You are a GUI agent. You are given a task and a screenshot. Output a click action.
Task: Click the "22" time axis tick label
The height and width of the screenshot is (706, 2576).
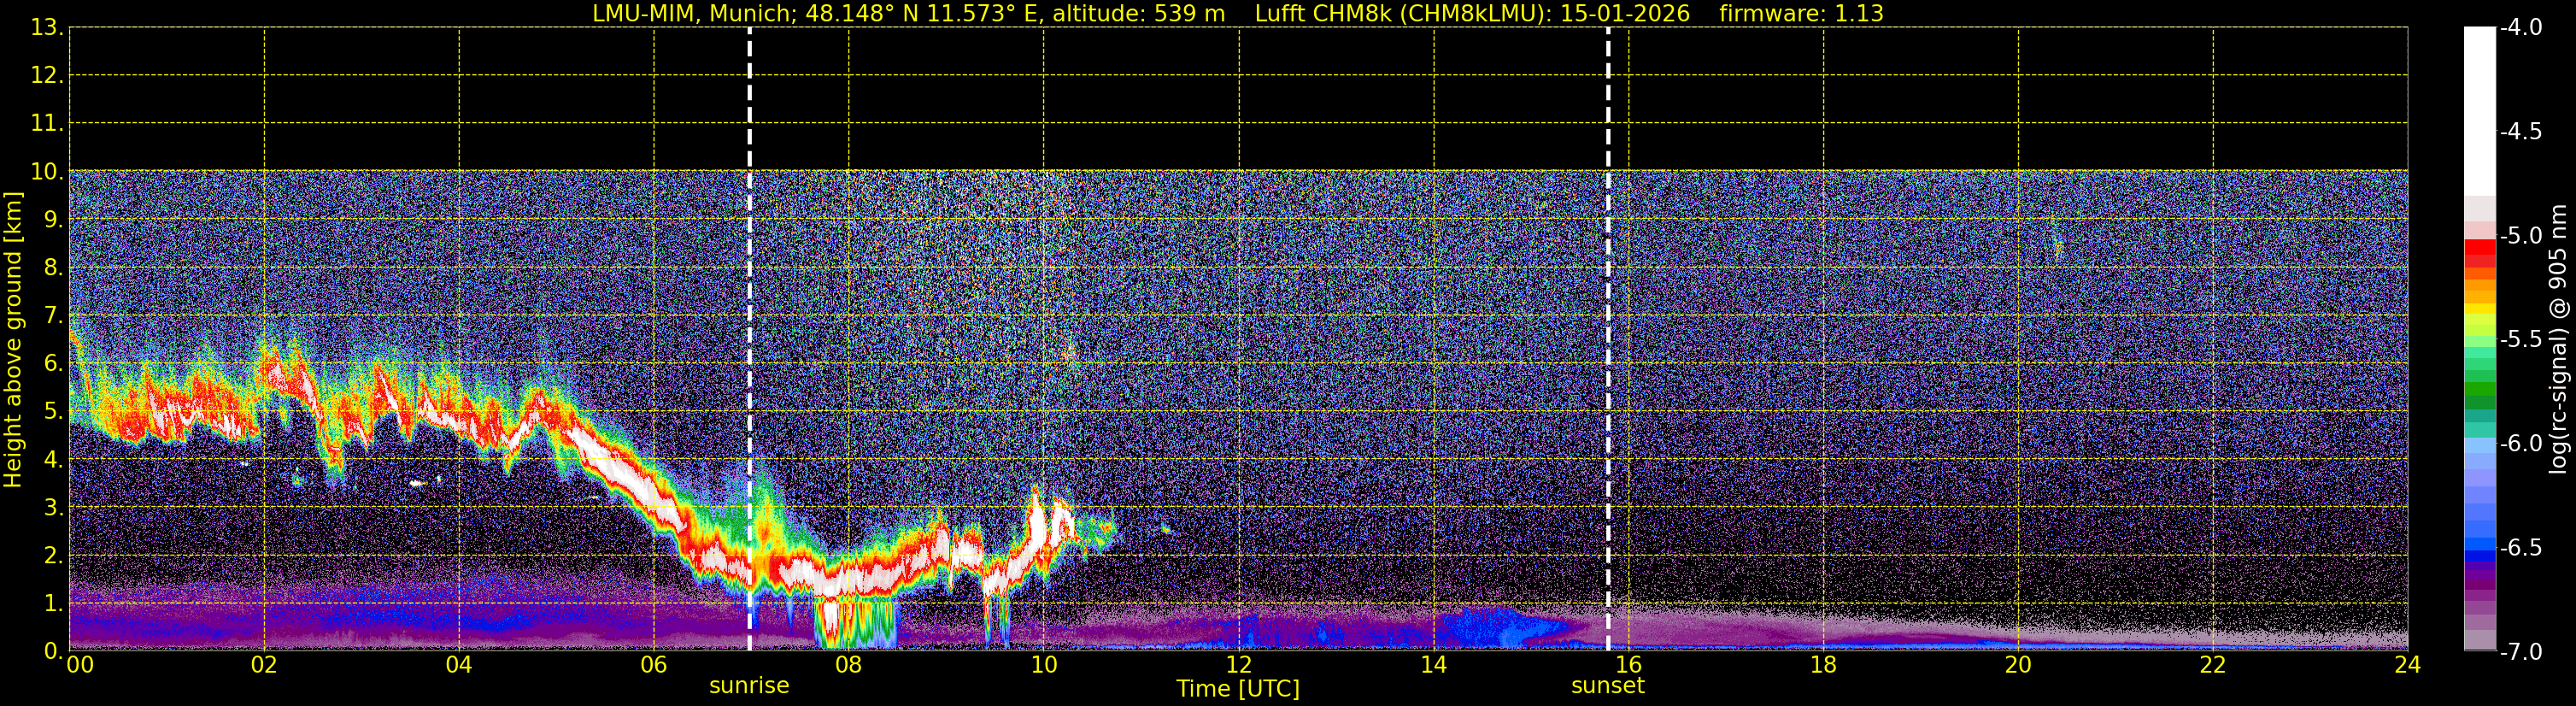click(x=2213, y=665)
